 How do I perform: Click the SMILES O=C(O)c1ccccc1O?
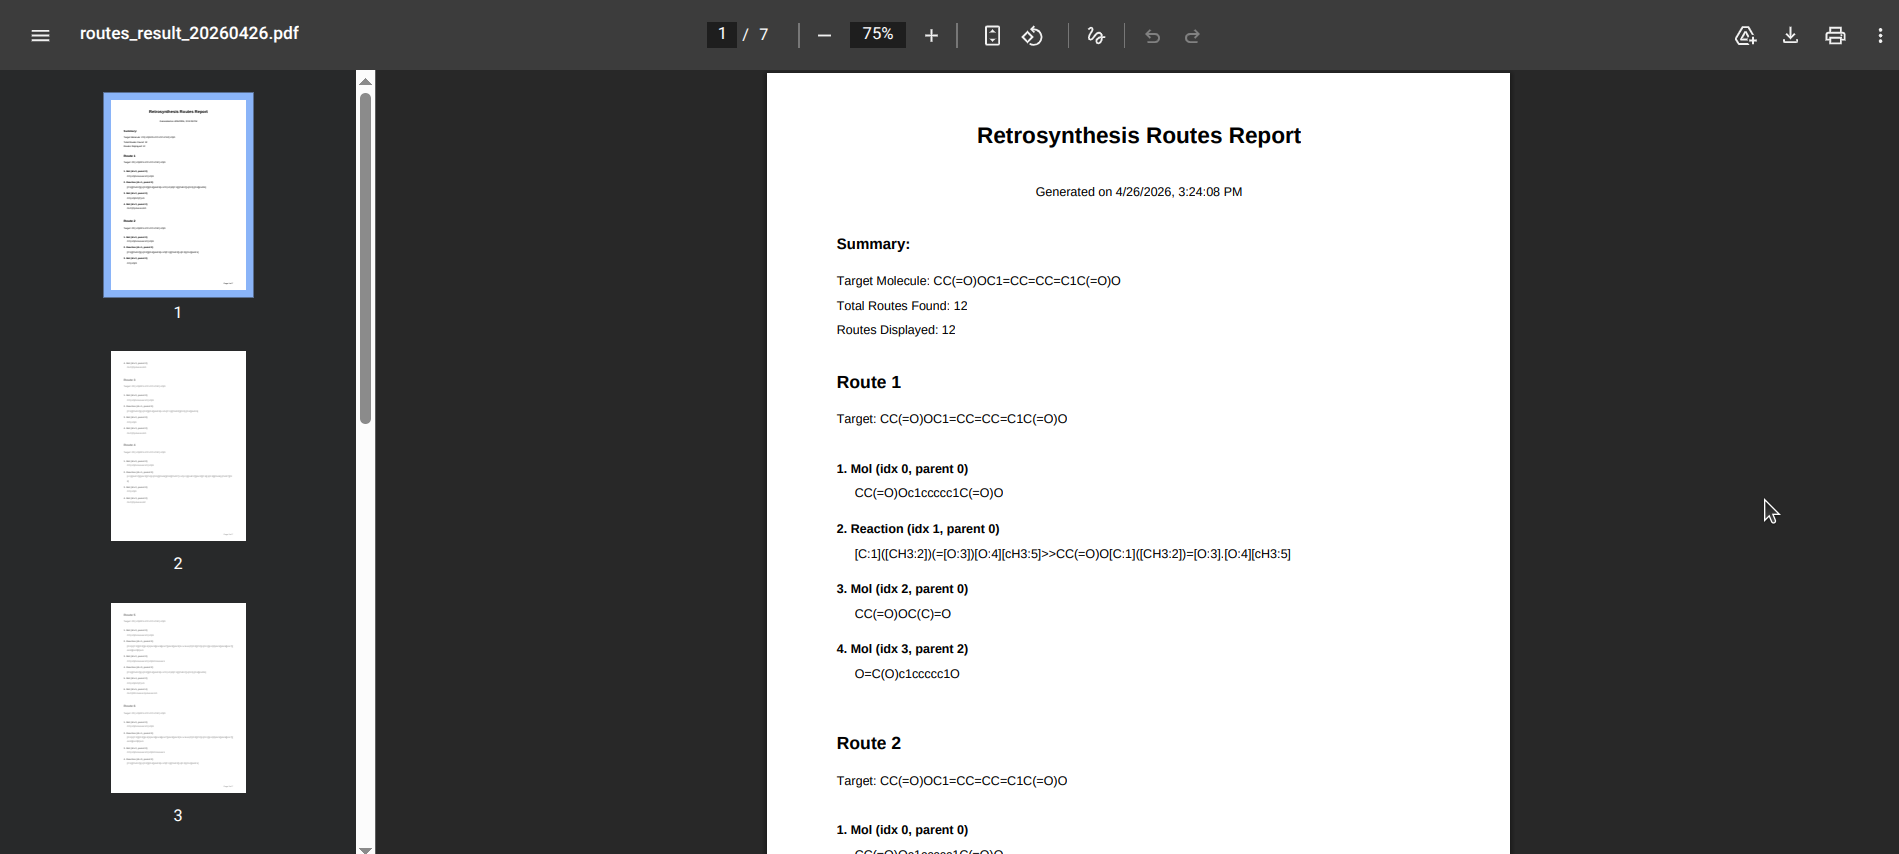click(907, 674)
